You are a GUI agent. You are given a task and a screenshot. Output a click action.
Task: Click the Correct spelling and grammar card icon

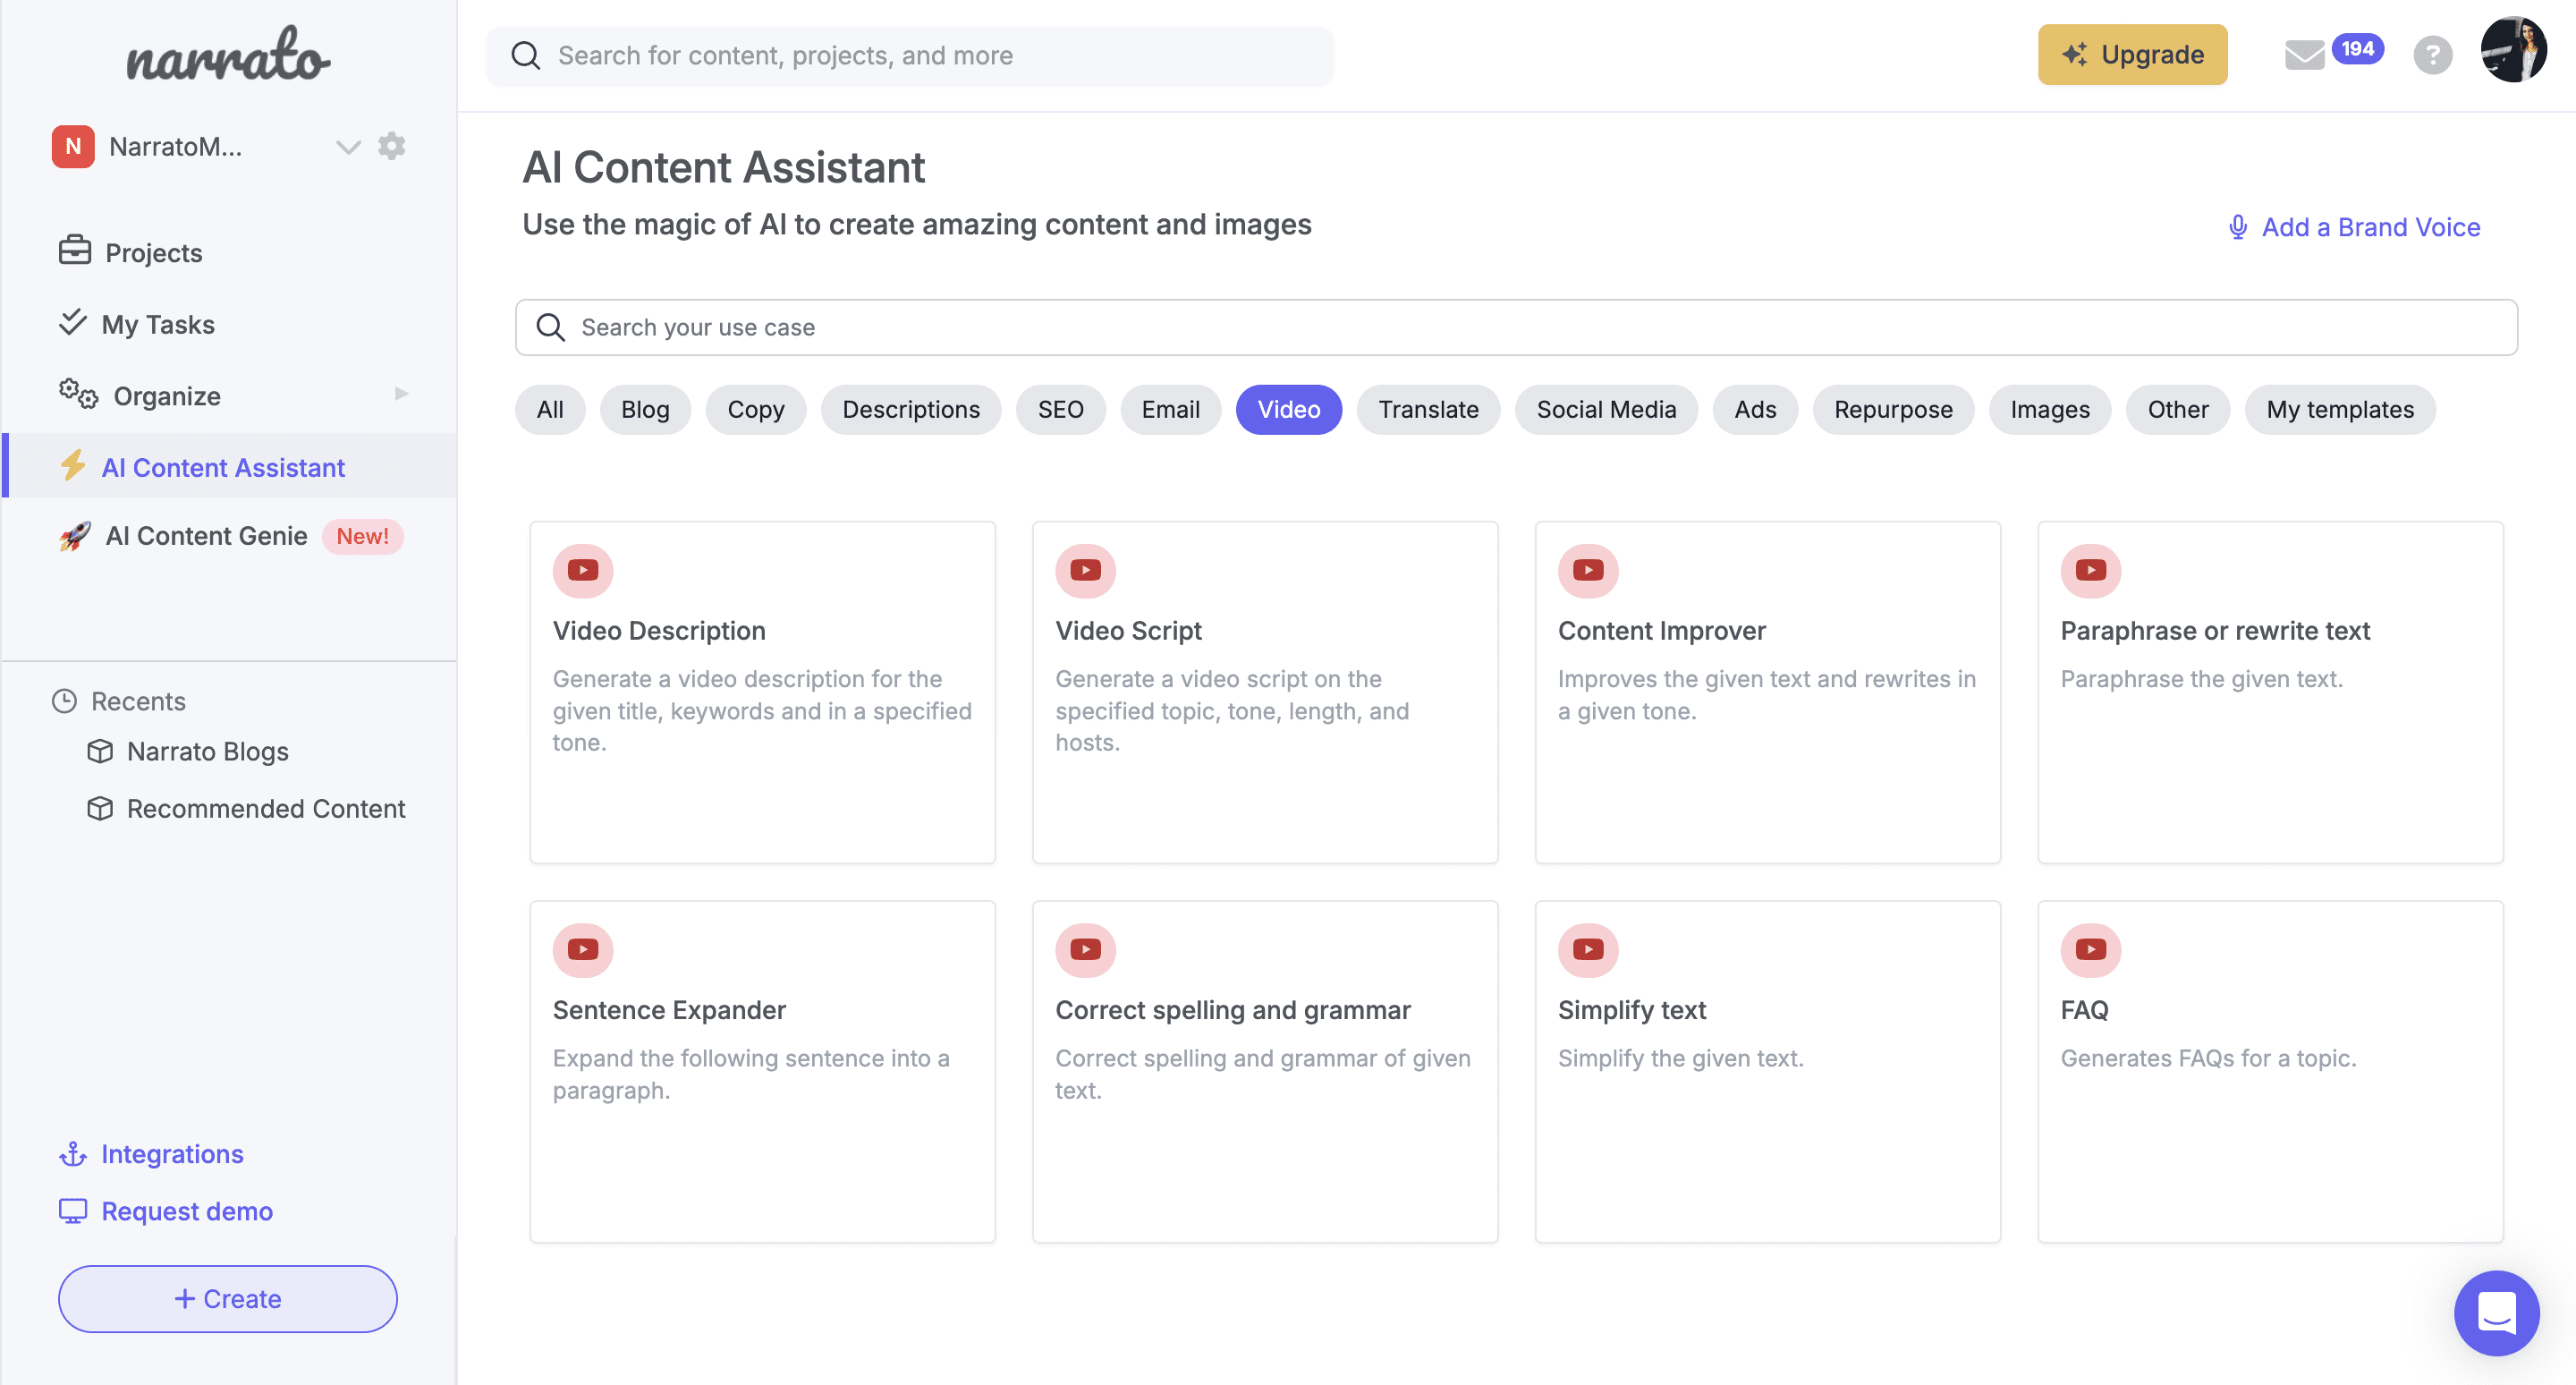[1085, 949]
